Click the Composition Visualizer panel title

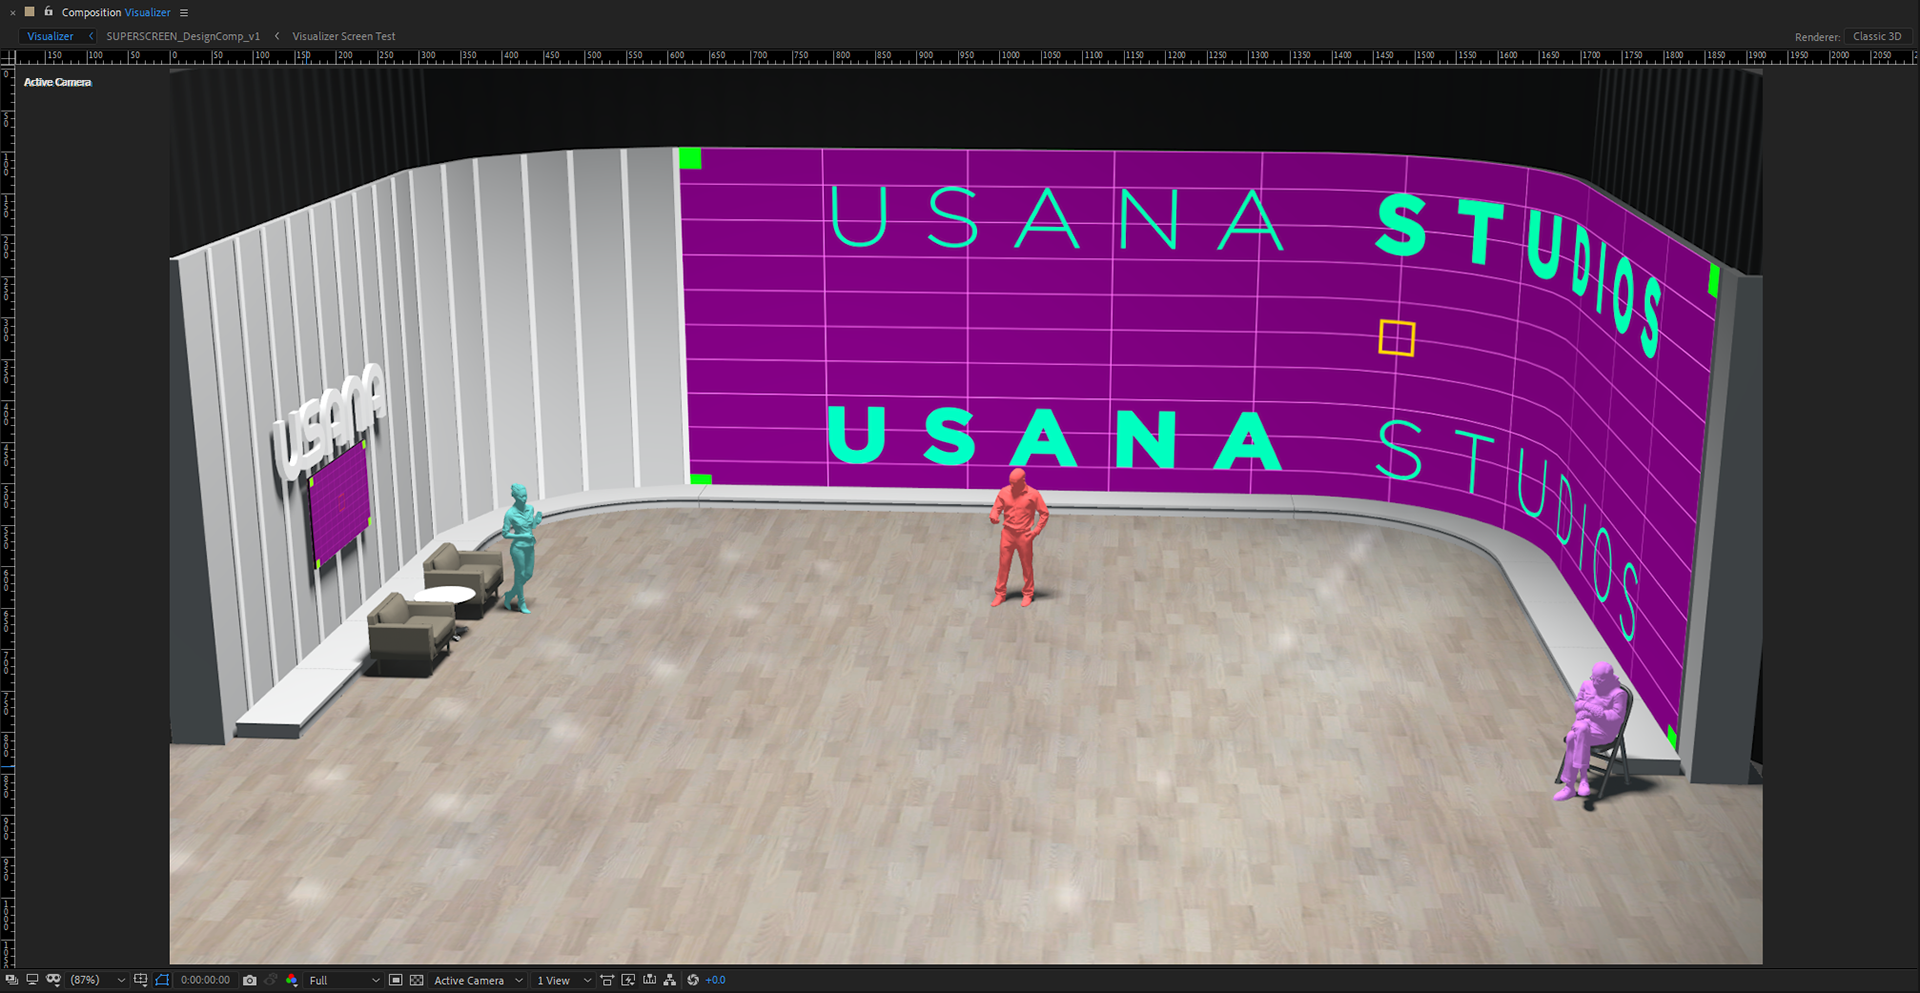pos(116,13)
